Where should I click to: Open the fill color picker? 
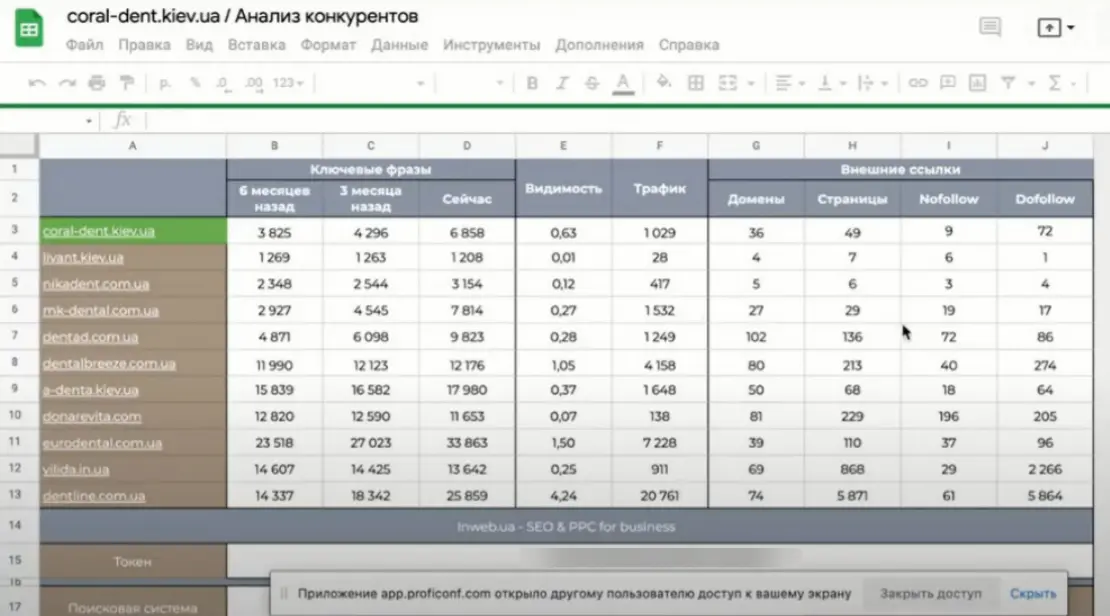[x=664, y=83]
